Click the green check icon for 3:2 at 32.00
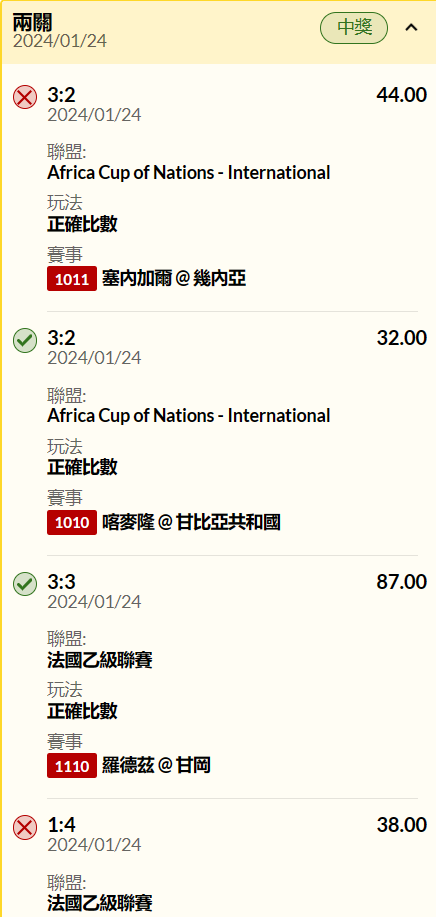The height and width of the screenshot is (917, 436). pos(25,340)
